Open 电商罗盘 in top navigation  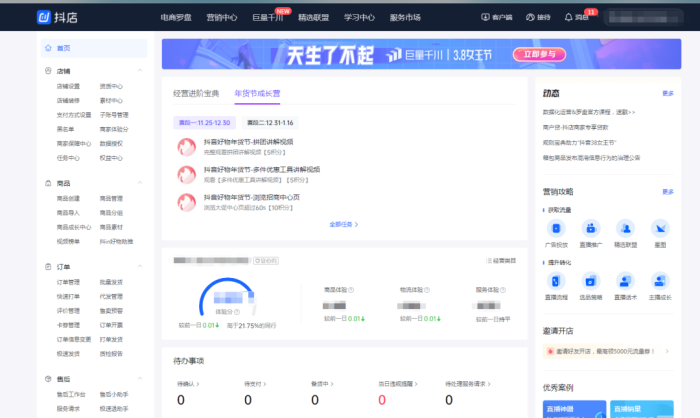(x=176, y=17)
